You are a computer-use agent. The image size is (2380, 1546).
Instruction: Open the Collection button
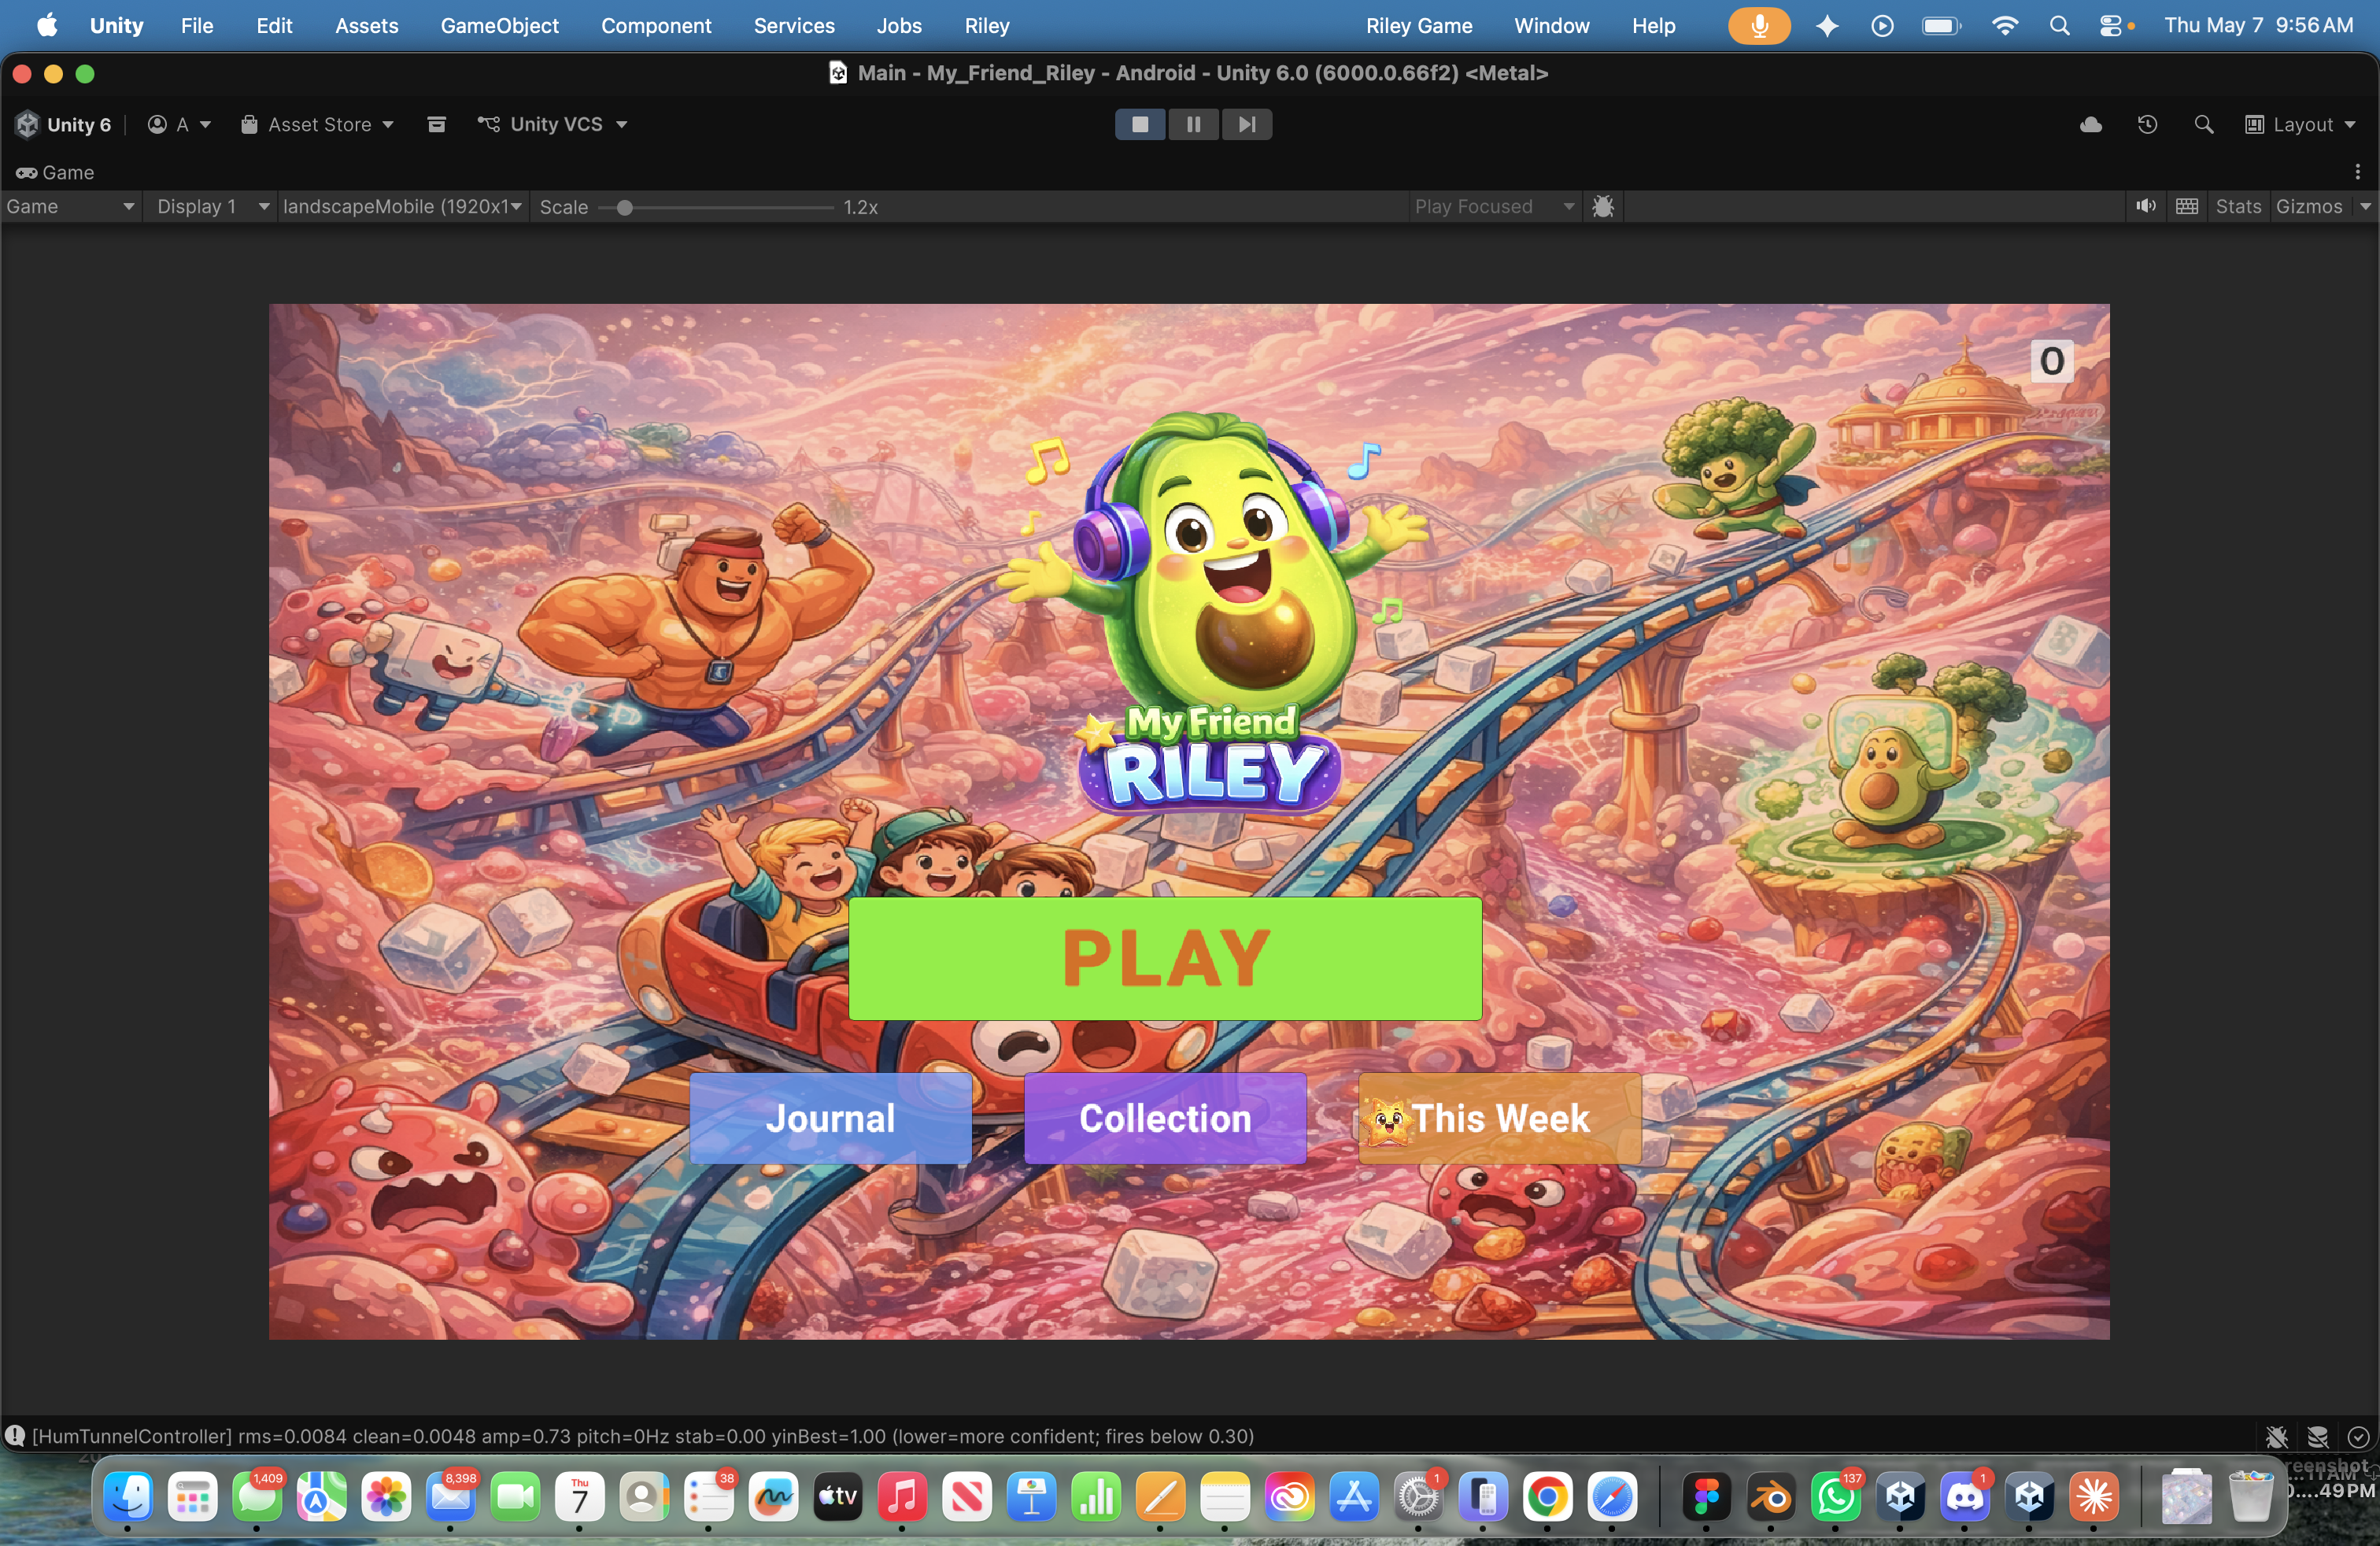[x=1165, y=1118]
